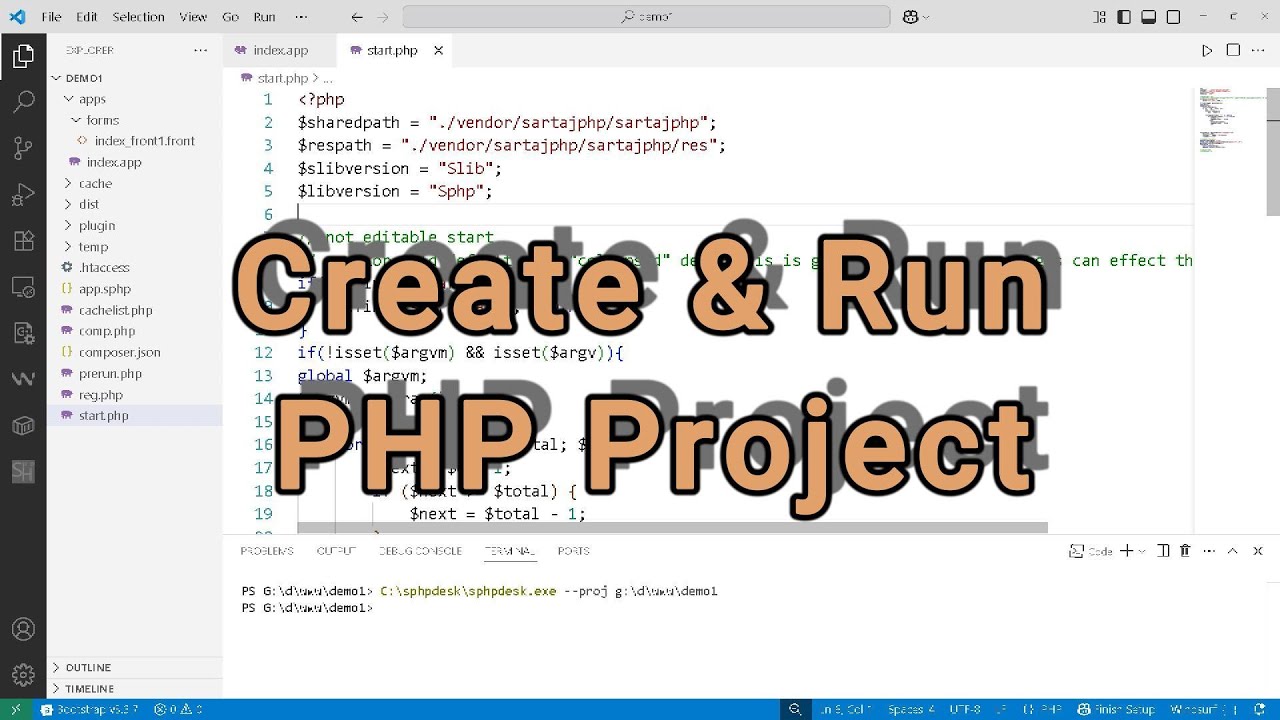Open Explorer Views and More Actions ellipsis
This screenshot has height=720, width=1280.
point(201,50)
